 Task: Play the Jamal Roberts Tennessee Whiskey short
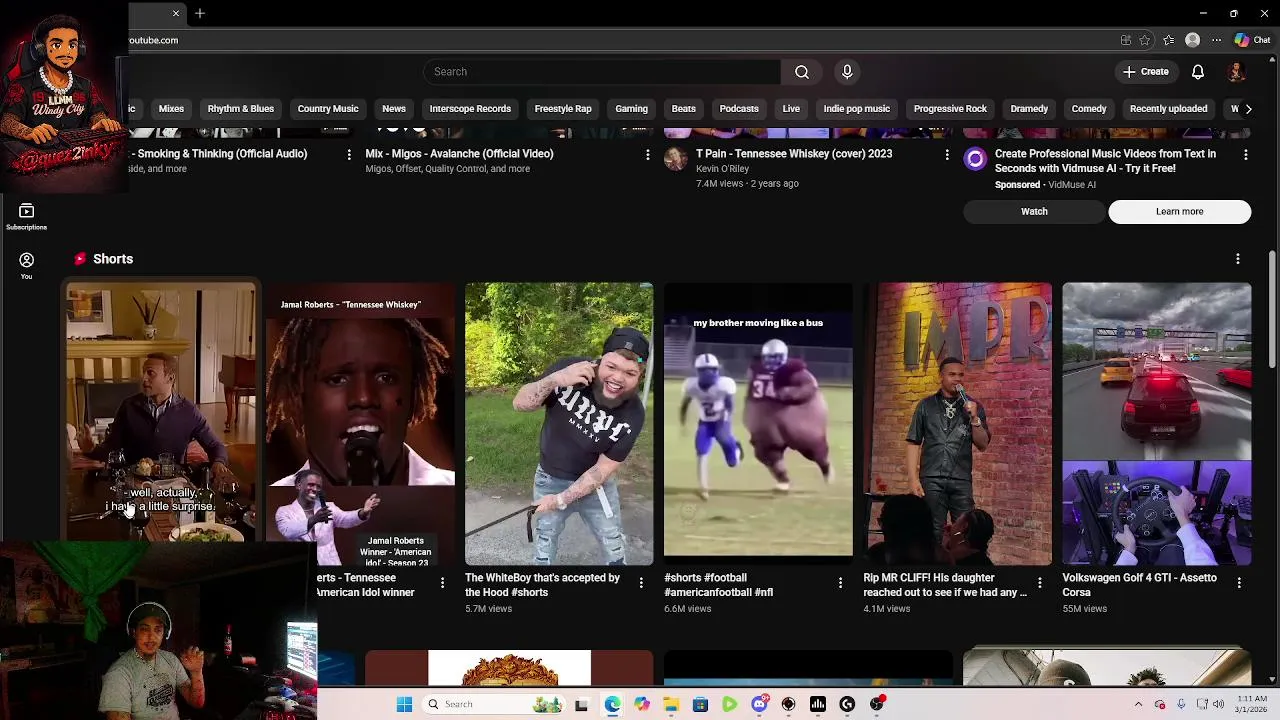(360, 424)
